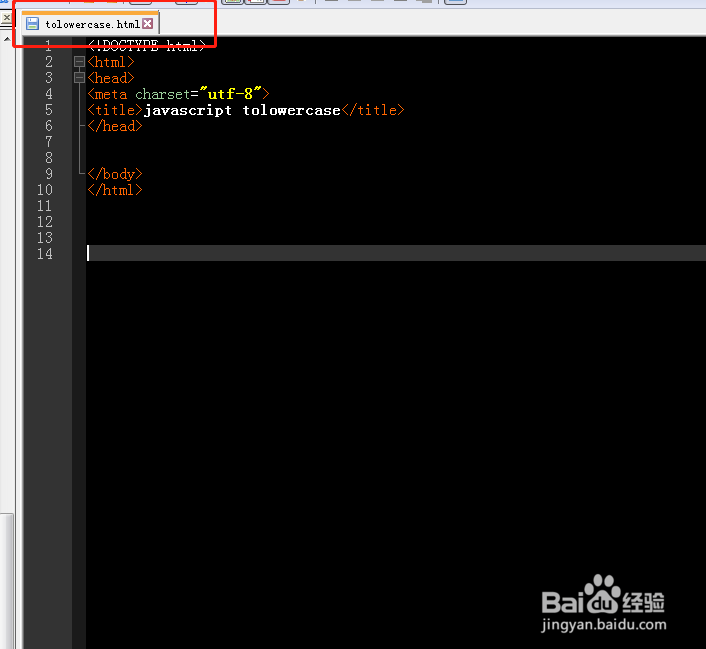Click the word tolowercase in the title line
The image size is (706, 649).
tap(291, 110)
